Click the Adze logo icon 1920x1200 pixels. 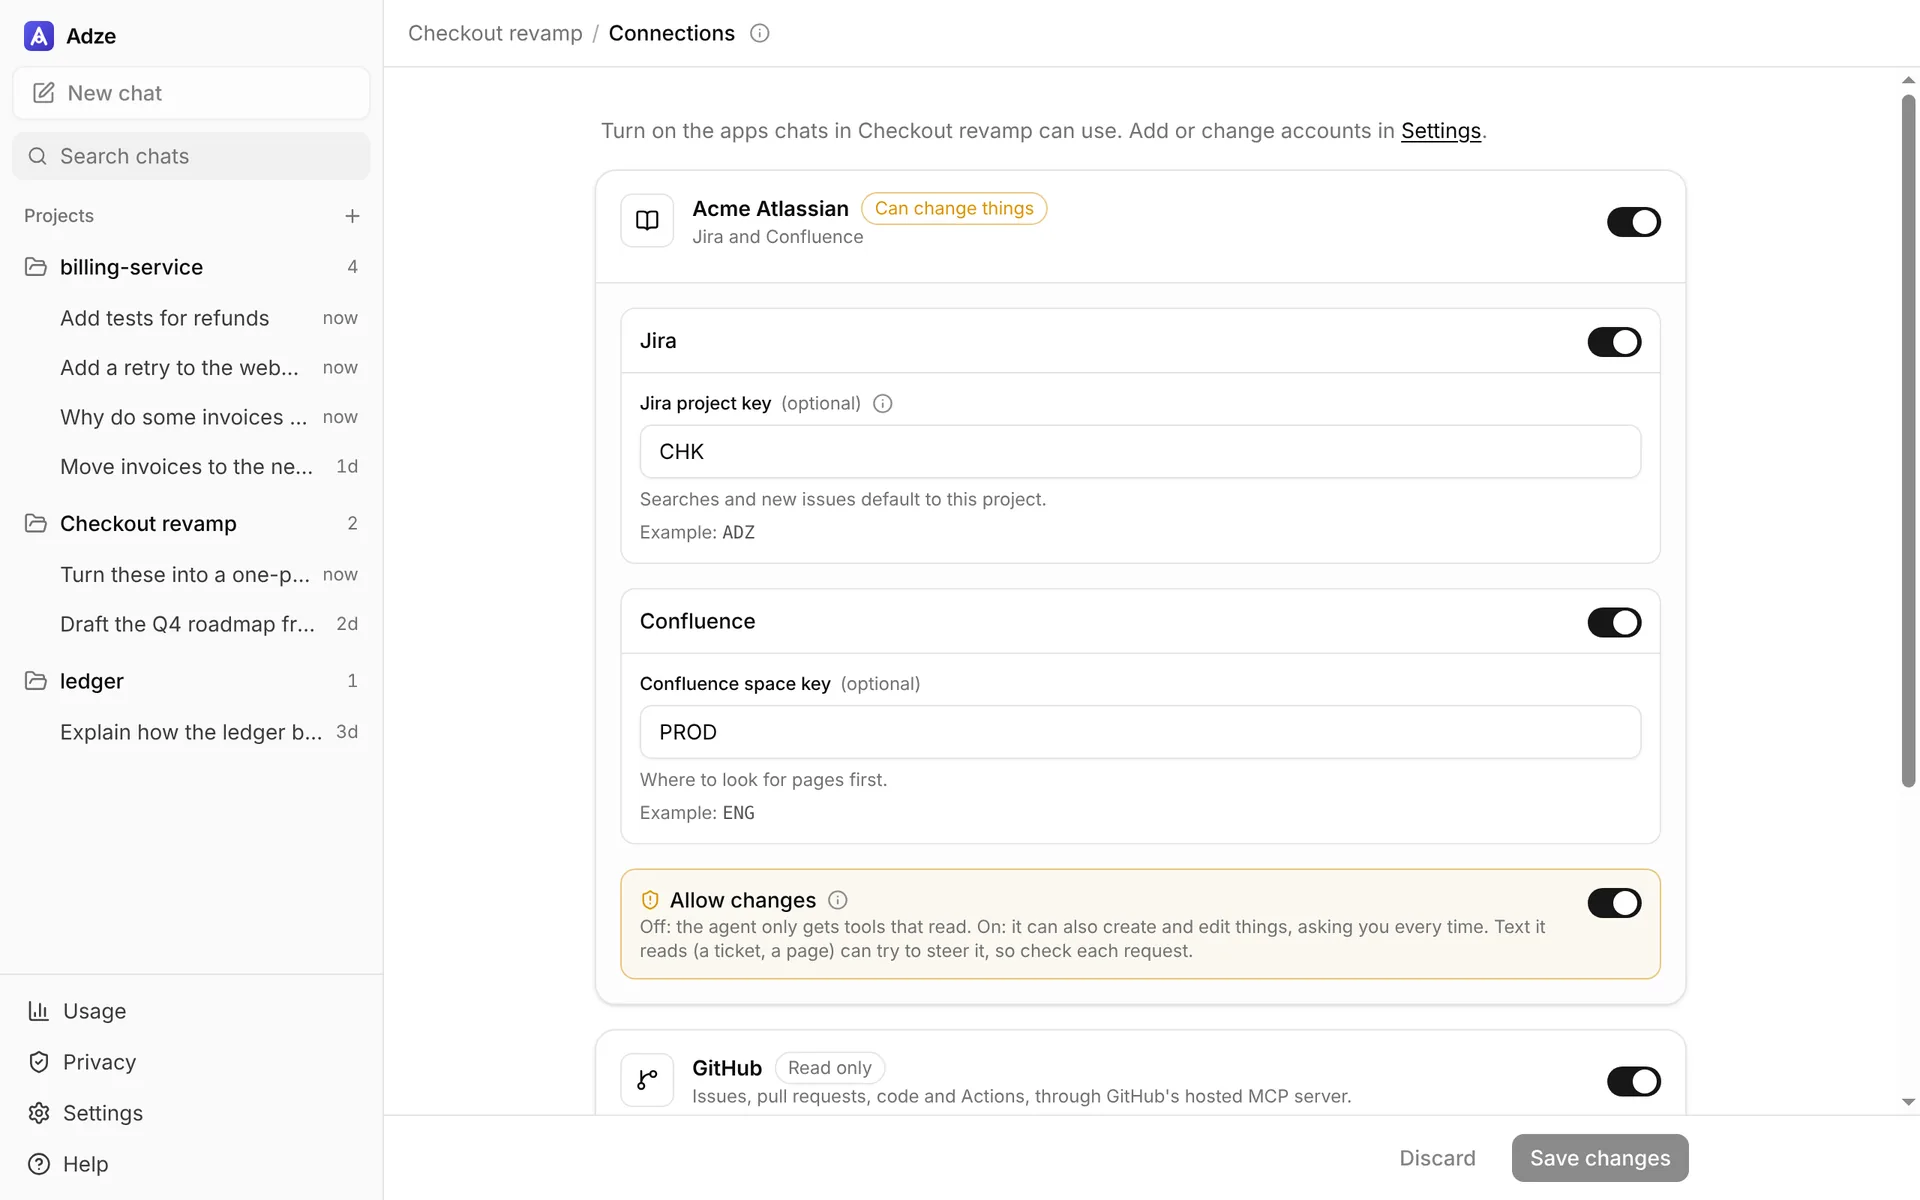39,36
